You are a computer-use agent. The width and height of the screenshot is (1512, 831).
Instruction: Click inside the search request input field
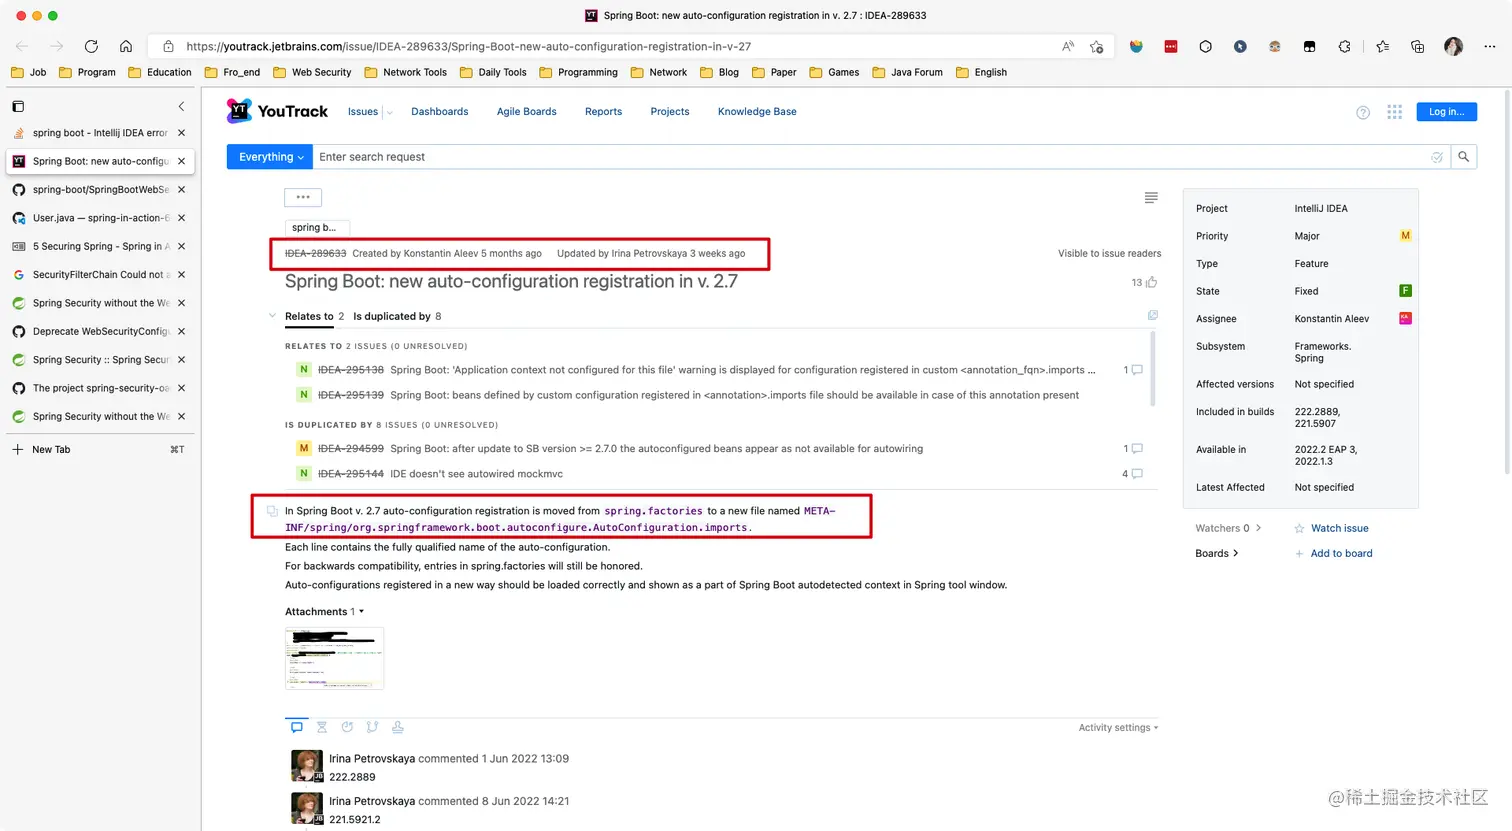click(x=700, y=157)
